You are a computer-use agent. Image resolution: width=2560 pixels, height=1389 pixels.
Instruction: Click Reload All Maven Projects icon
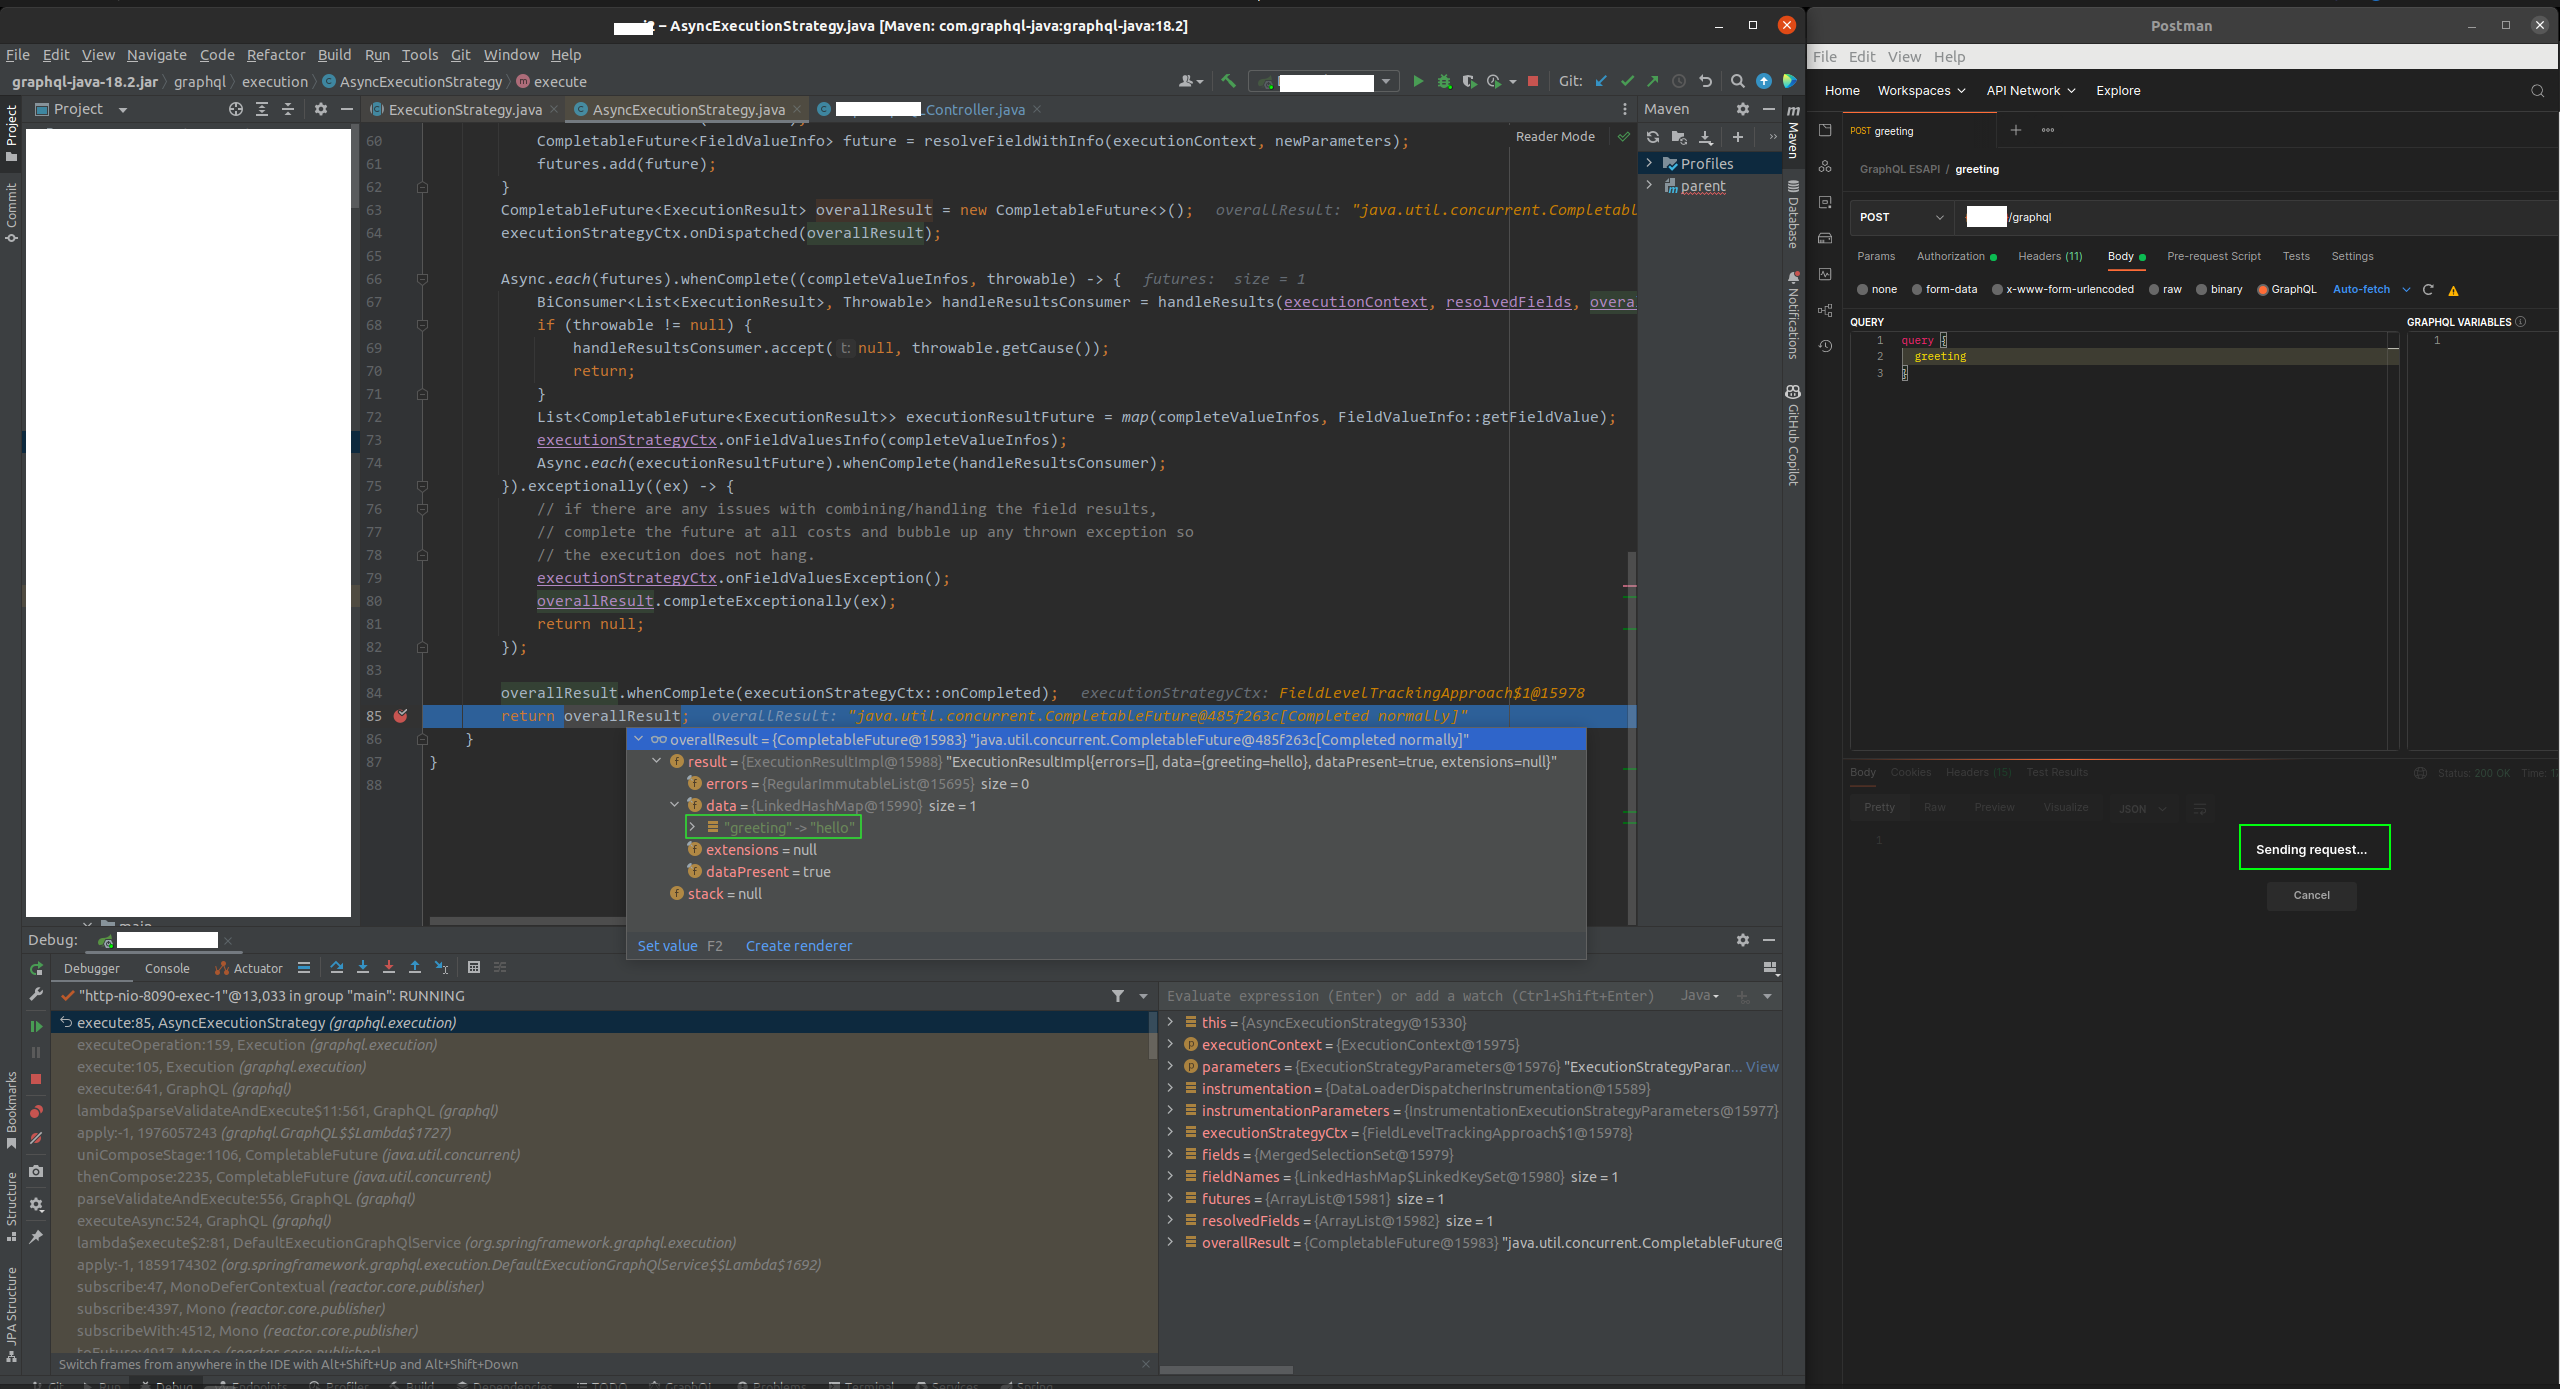[x=1653, y=137]
